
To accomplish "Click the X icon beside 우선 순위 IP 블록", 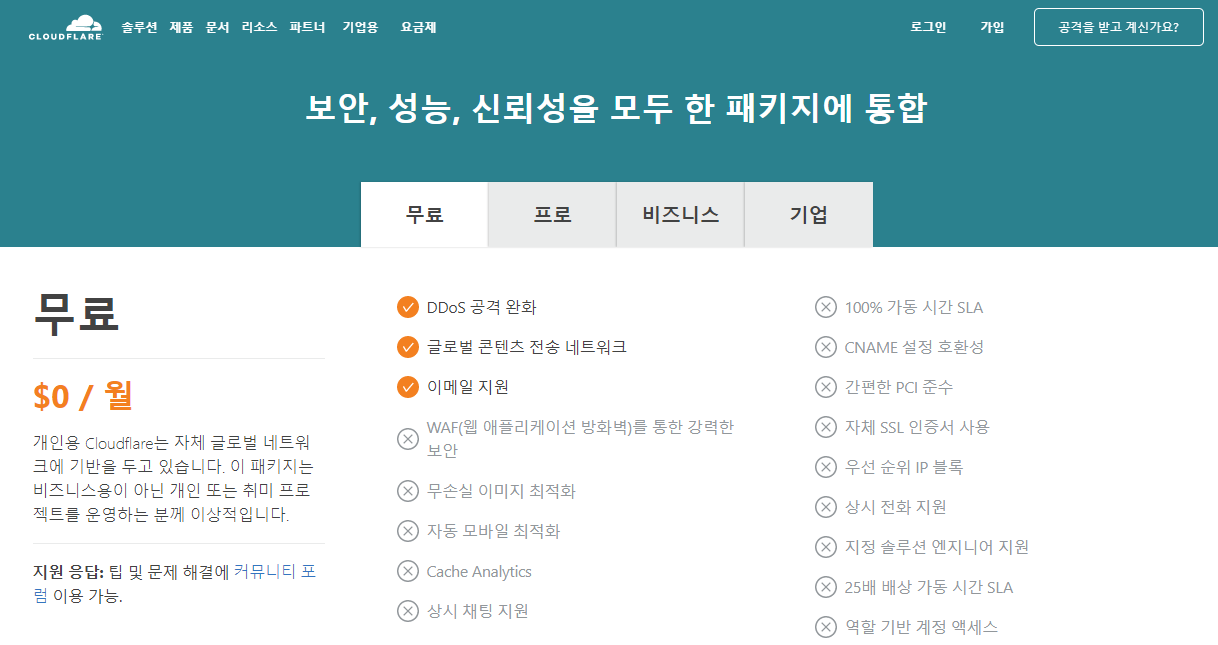I will pyautogui.click(x=826, y=467).
